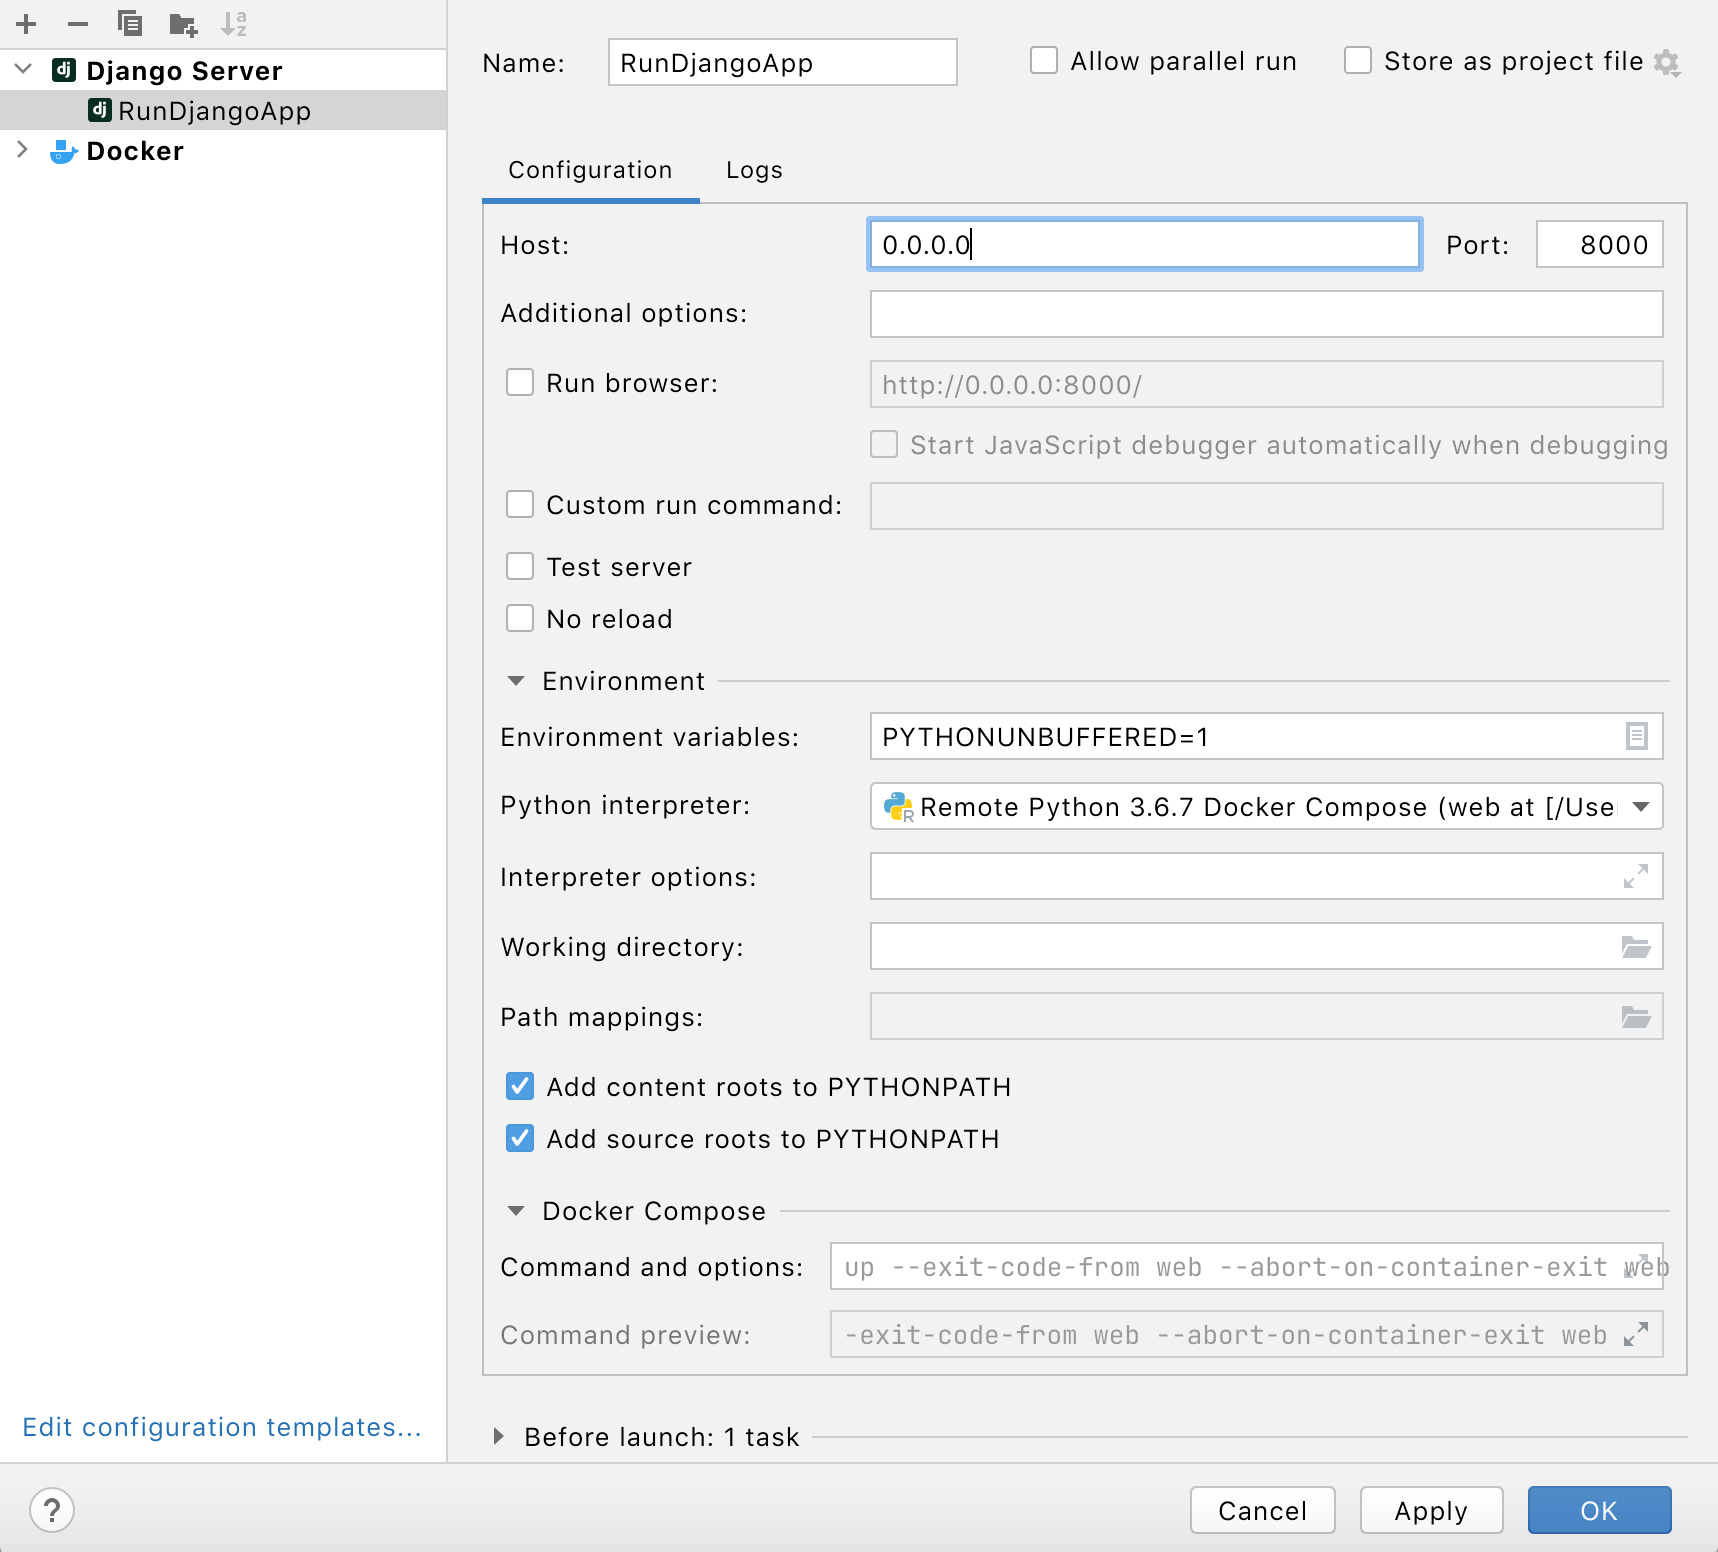Enable the Run browser option
The width and height of the screenshot is (1718, 1552).
[x=520, y=382]
